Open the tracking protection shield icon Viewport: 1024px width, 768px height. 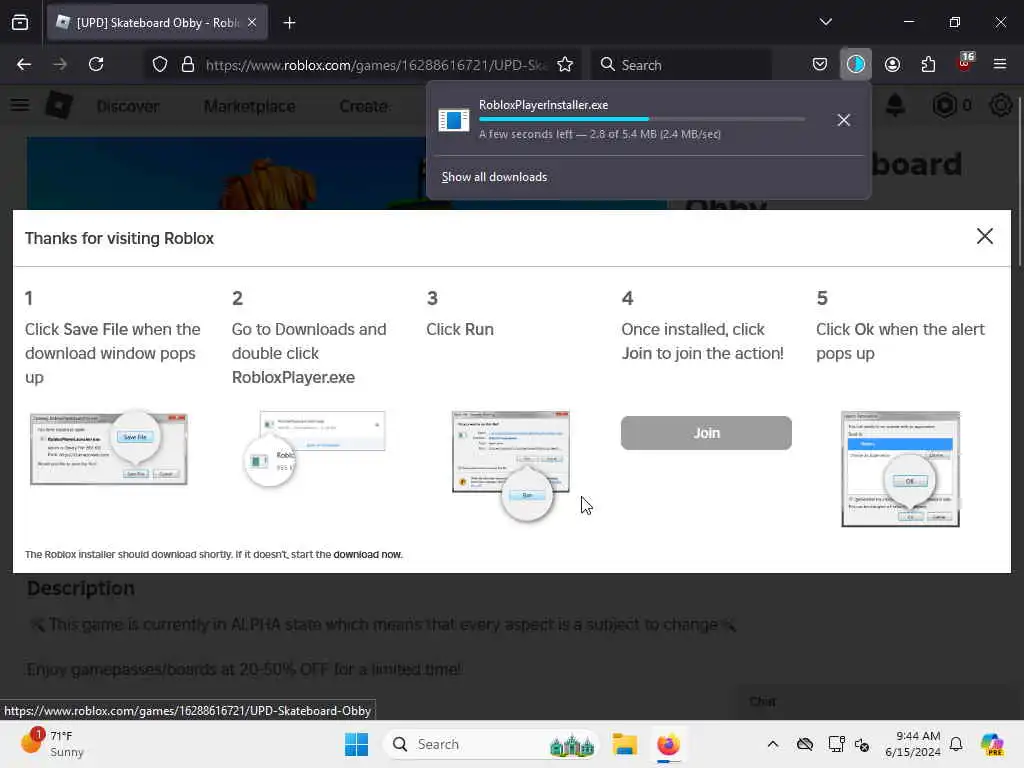(160, 64)
